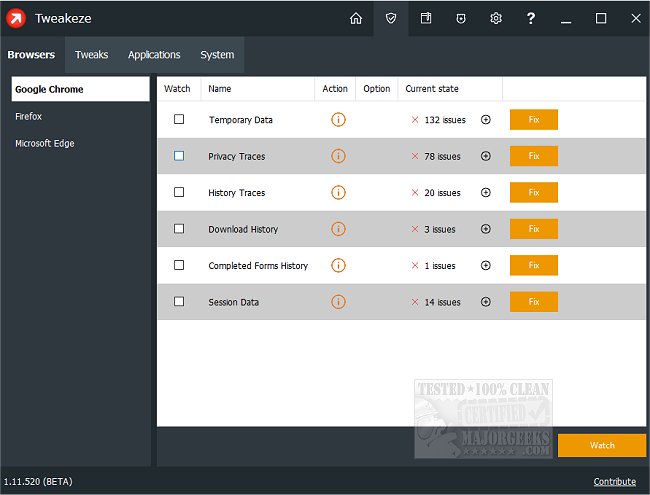Fix Completed Forms History issues
This screenshot has width=650, height=495.
tap(534, 265)
